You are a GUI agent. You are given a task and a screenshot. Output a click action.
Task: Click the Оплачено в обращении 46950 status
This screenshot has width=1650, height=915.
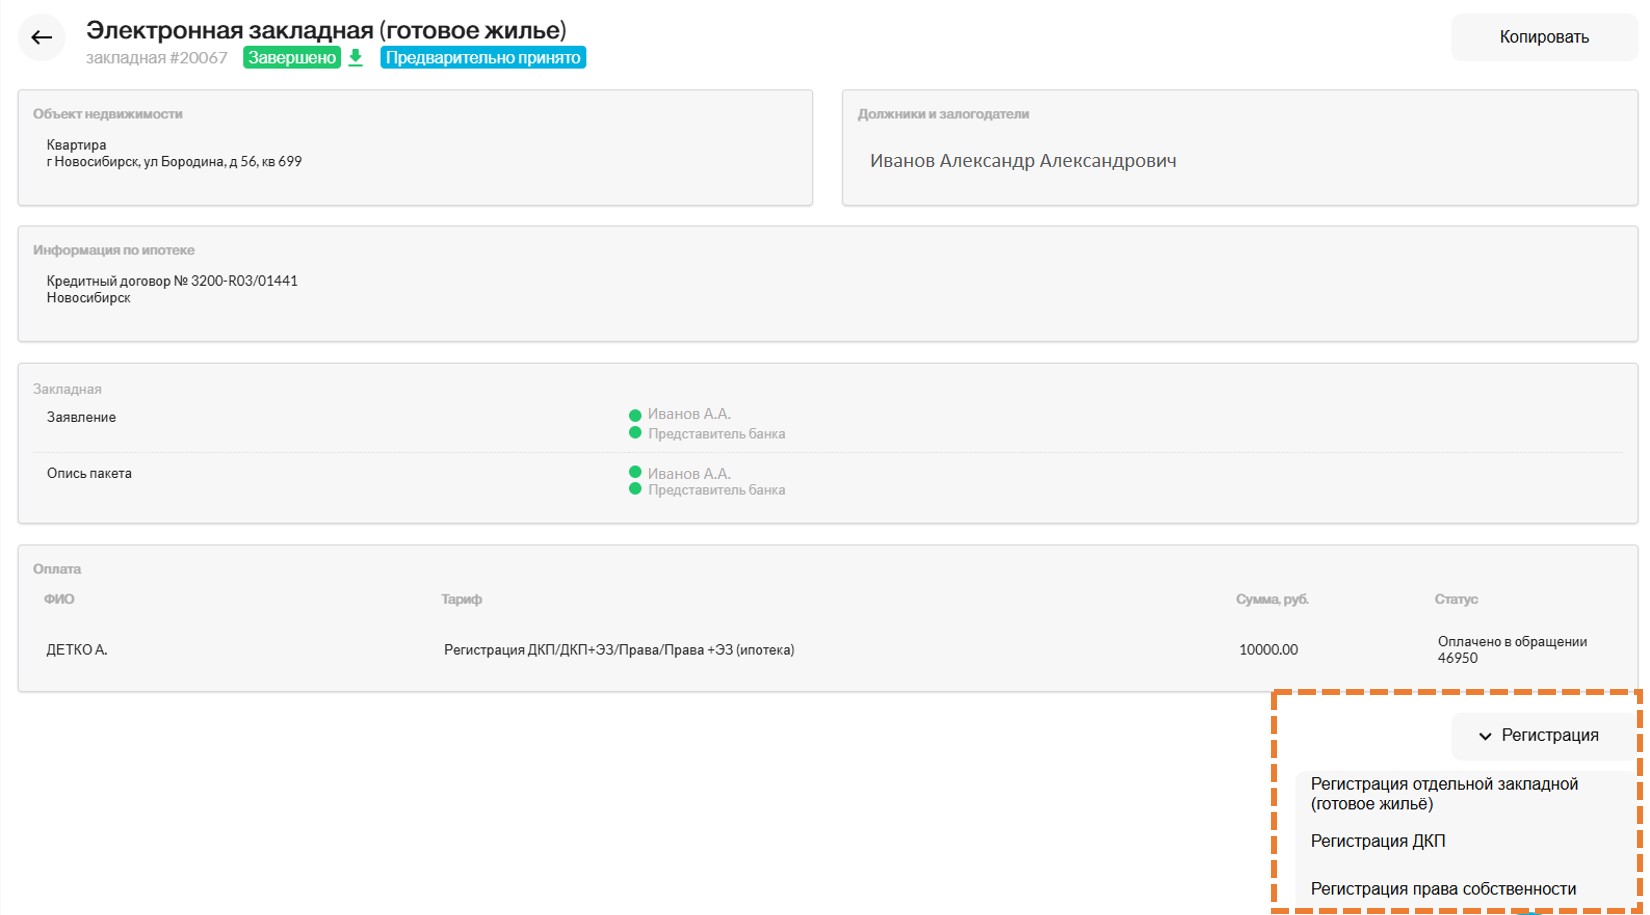click(x=1511, y=650)
